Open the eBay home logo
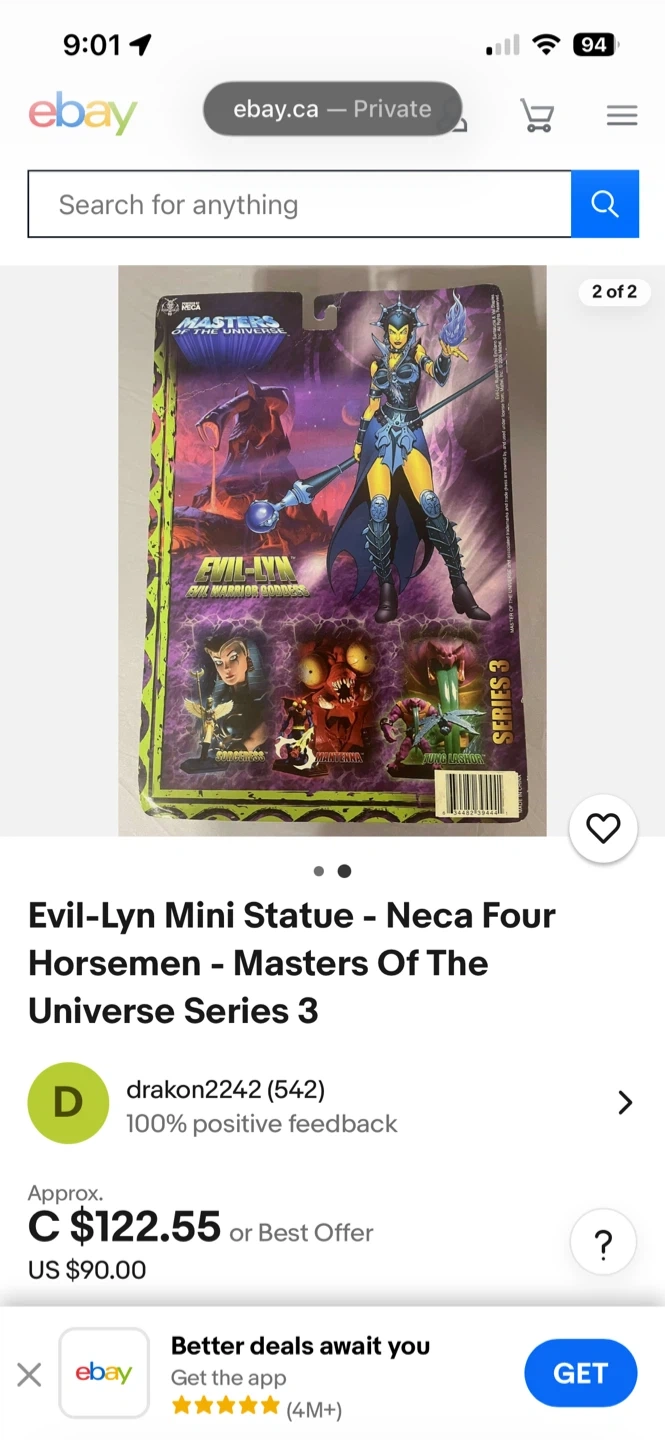 click(83, 114)
